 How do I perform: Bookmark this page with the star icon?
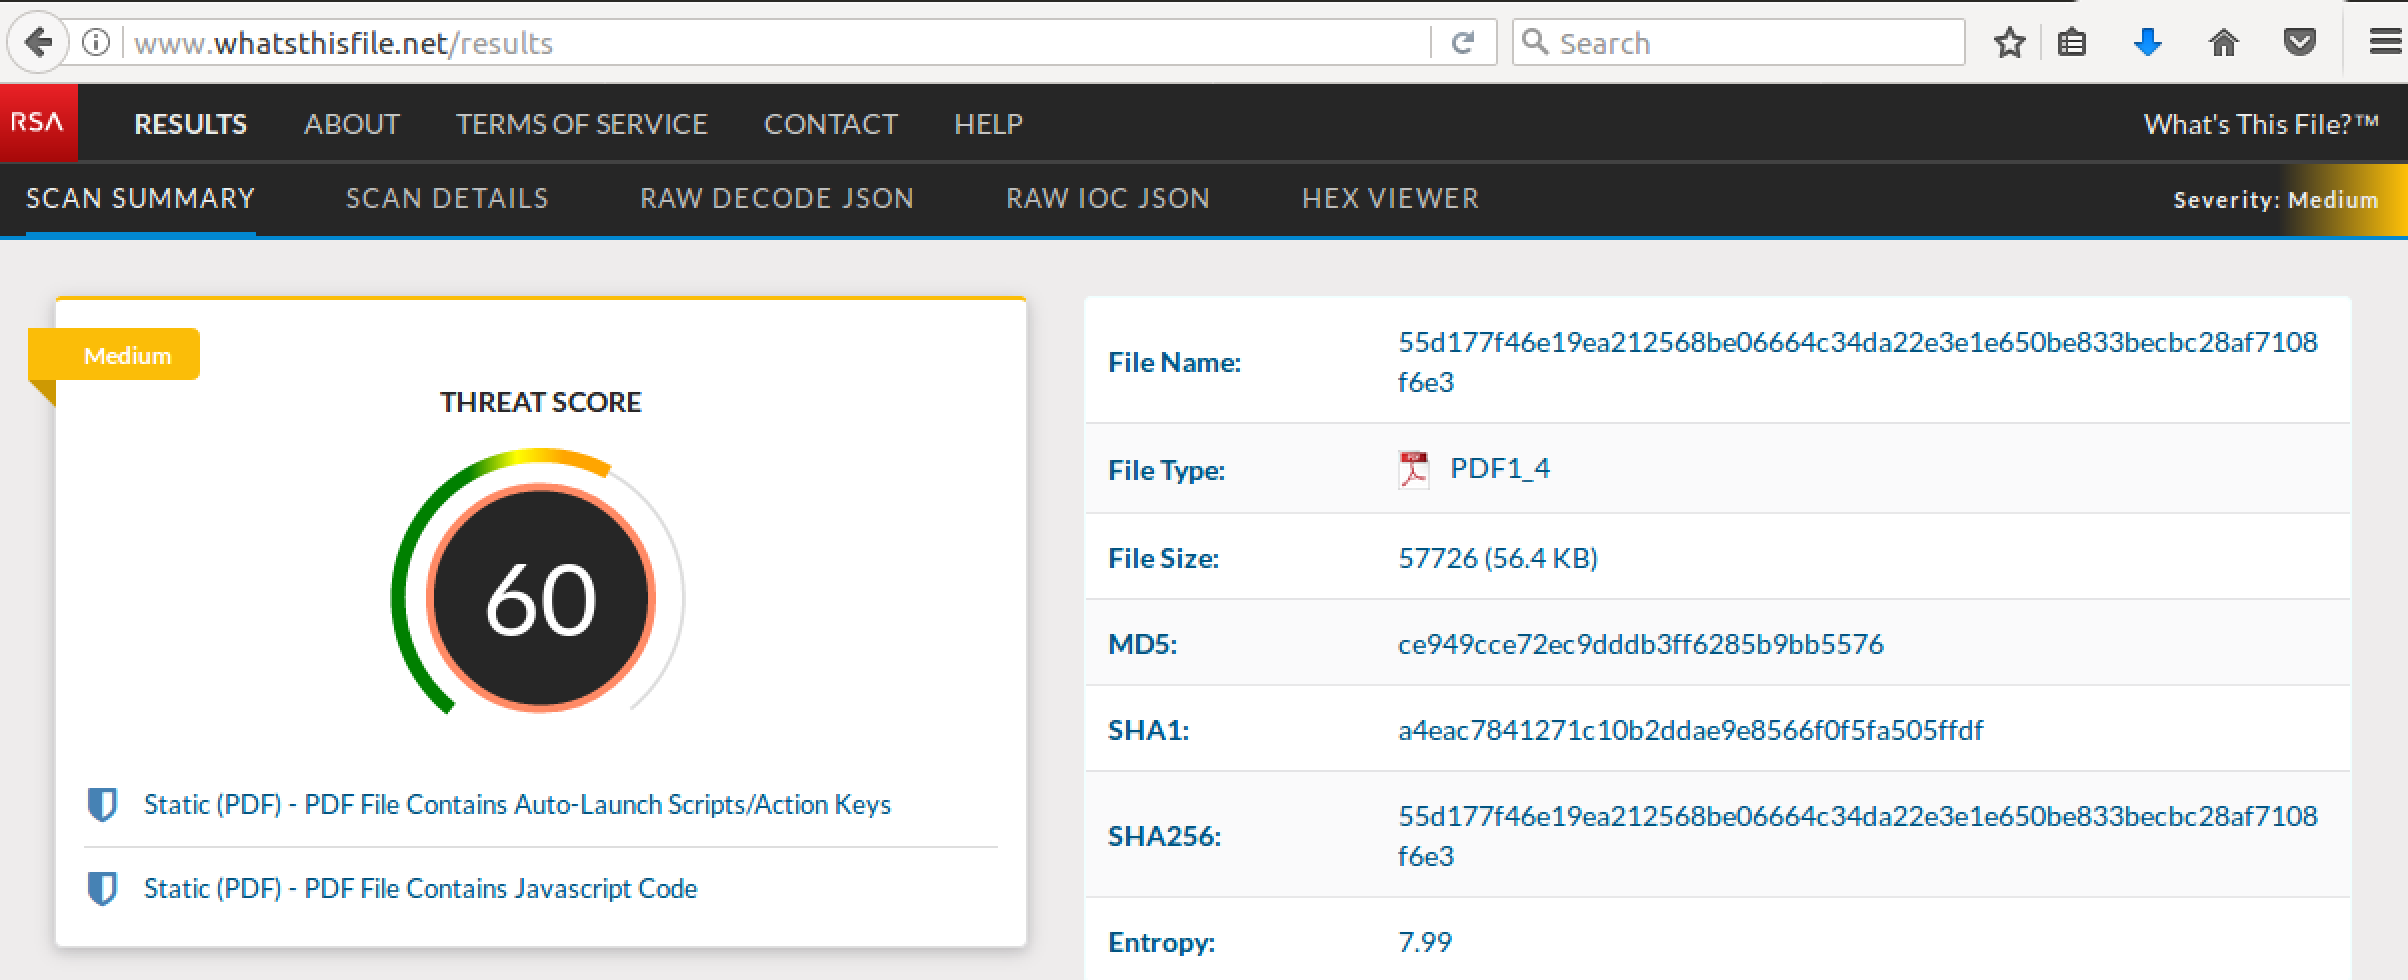pos(2008,43)
